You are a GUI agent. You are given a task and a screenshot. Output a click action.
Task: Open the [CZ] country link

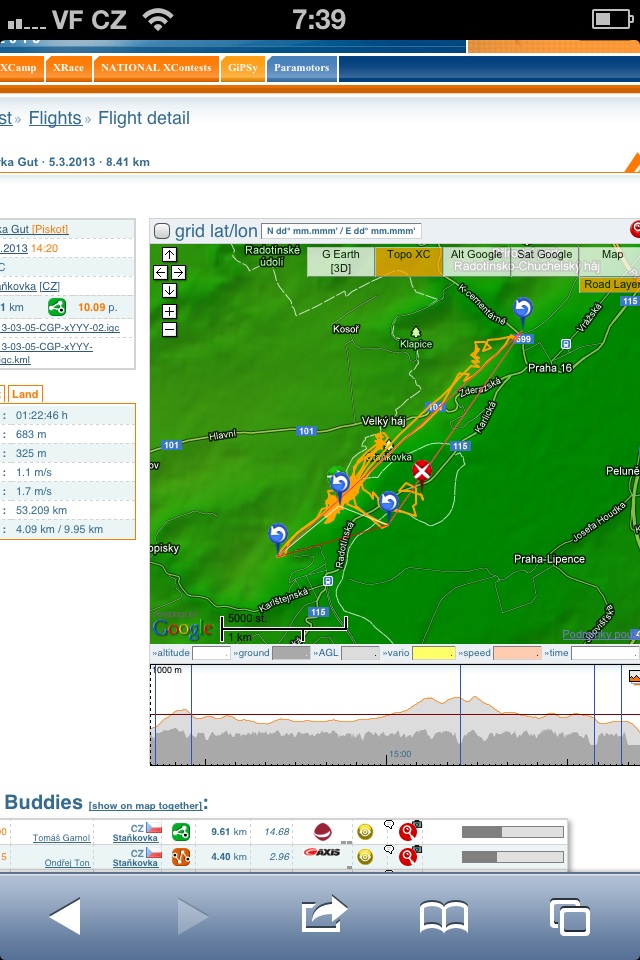(50, 286)
